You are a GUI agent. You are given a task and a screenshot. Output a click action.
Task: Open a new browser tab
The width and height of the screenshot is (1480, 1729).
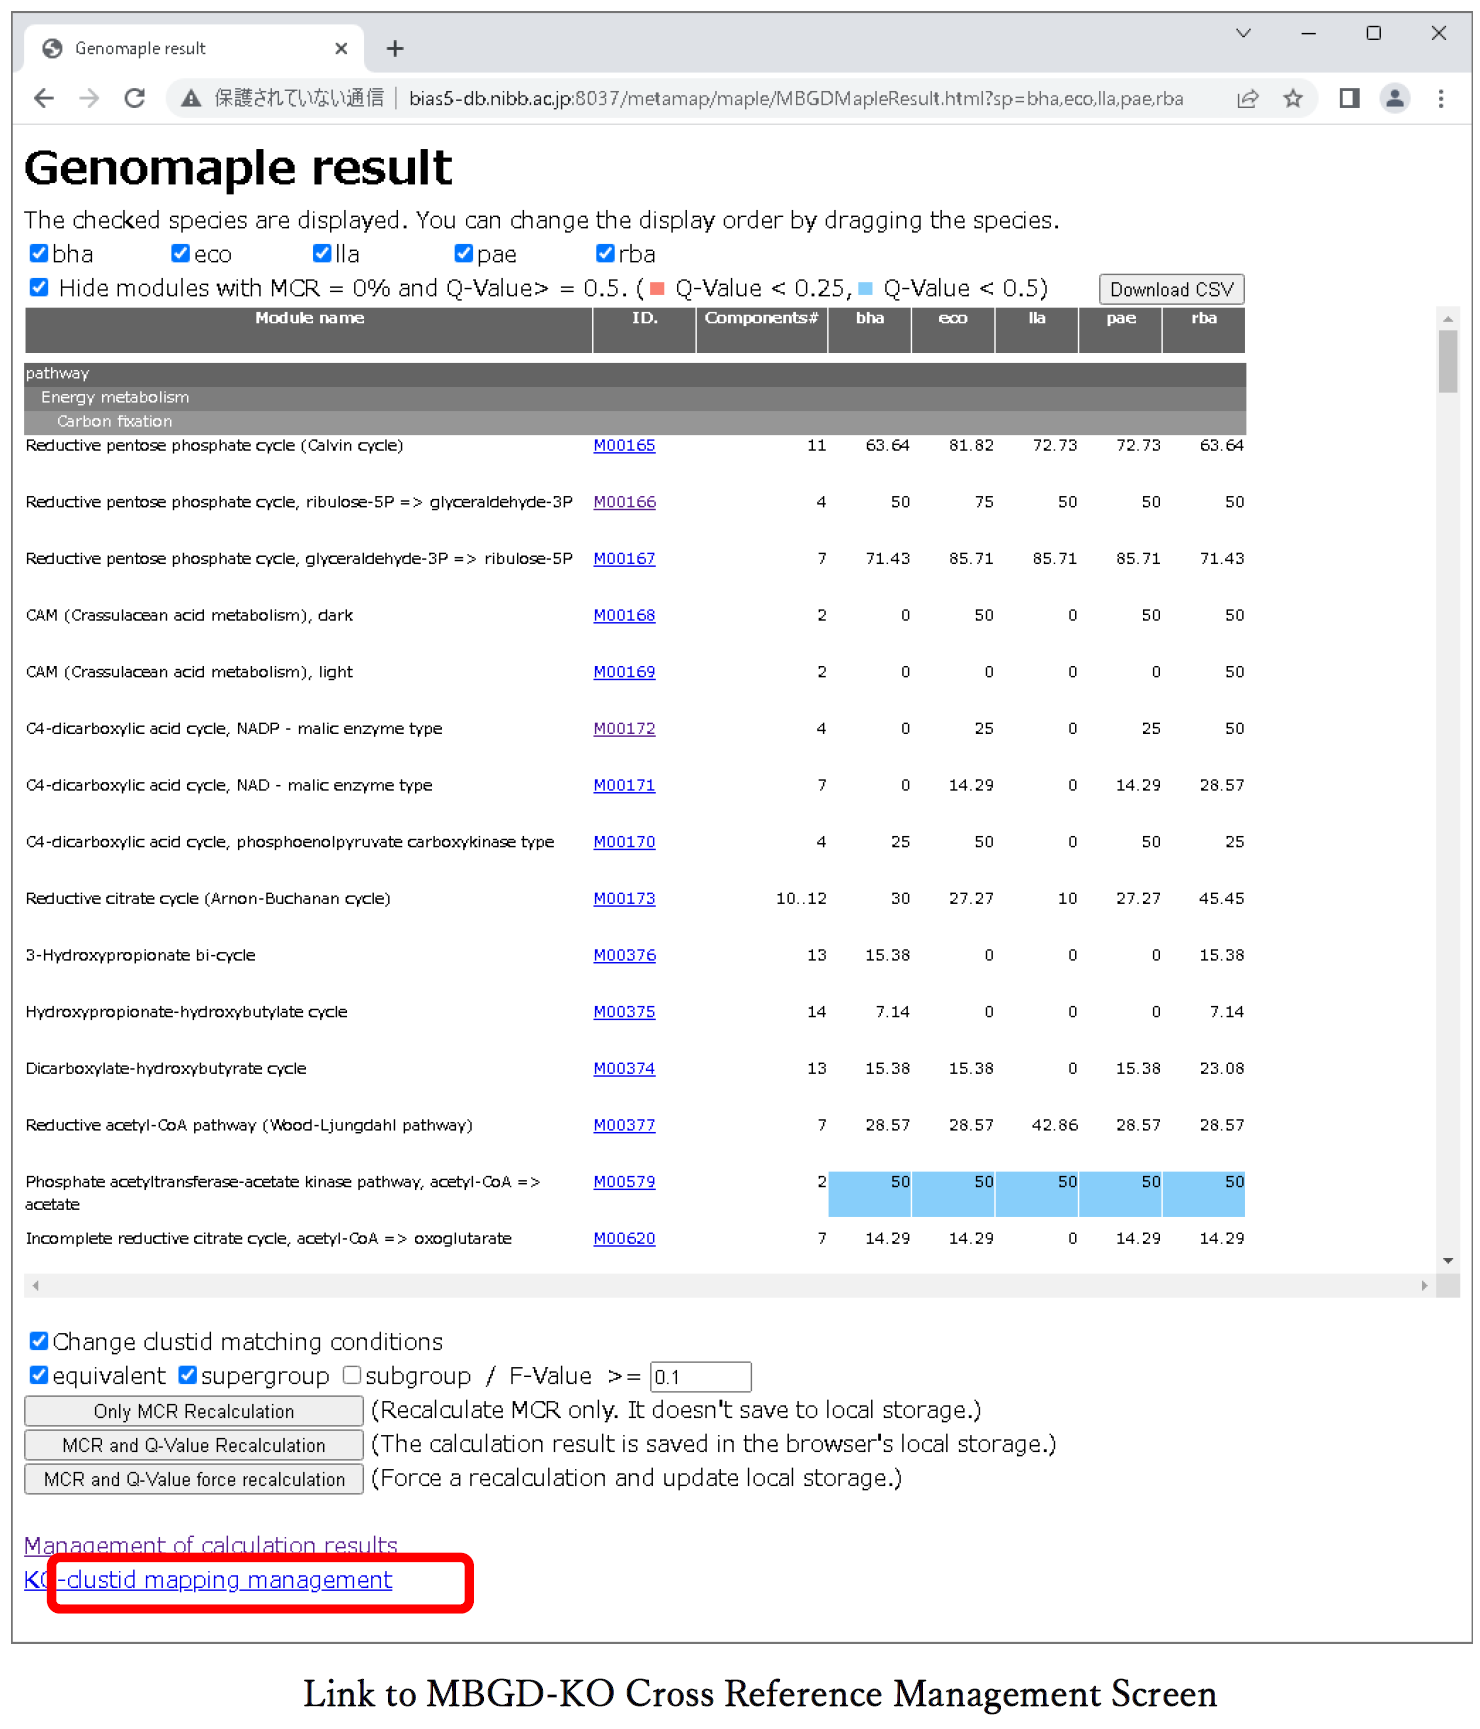coord(395,48)
